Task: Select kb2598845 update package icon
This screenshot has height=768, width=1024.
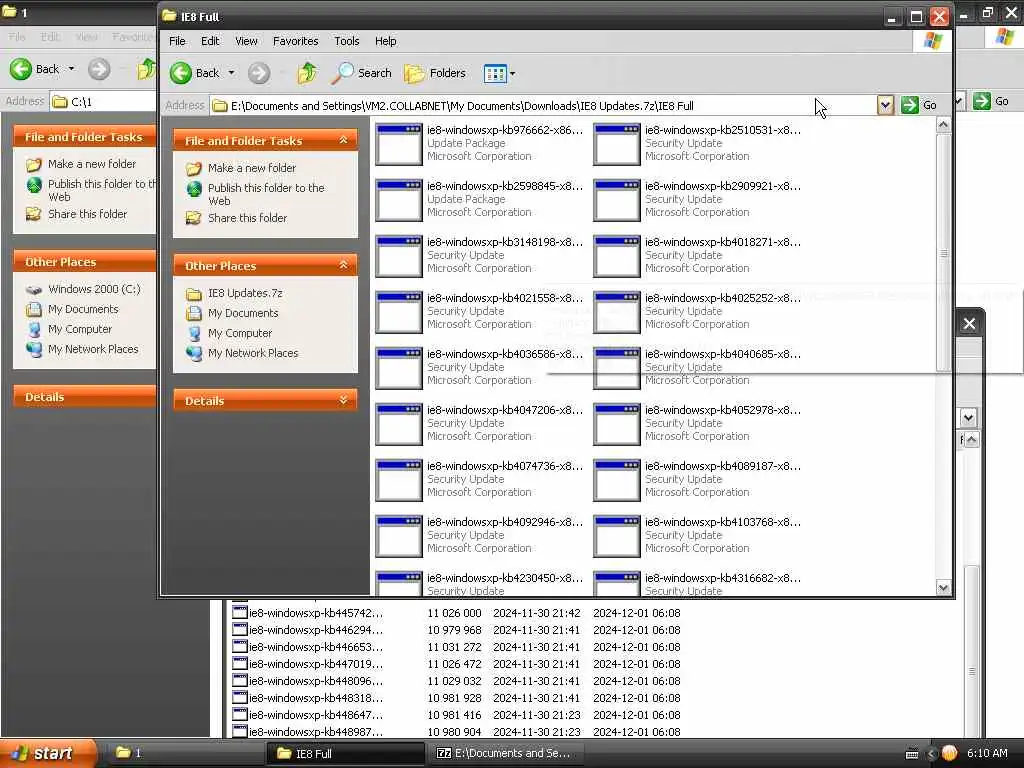Action: (399, 200)
